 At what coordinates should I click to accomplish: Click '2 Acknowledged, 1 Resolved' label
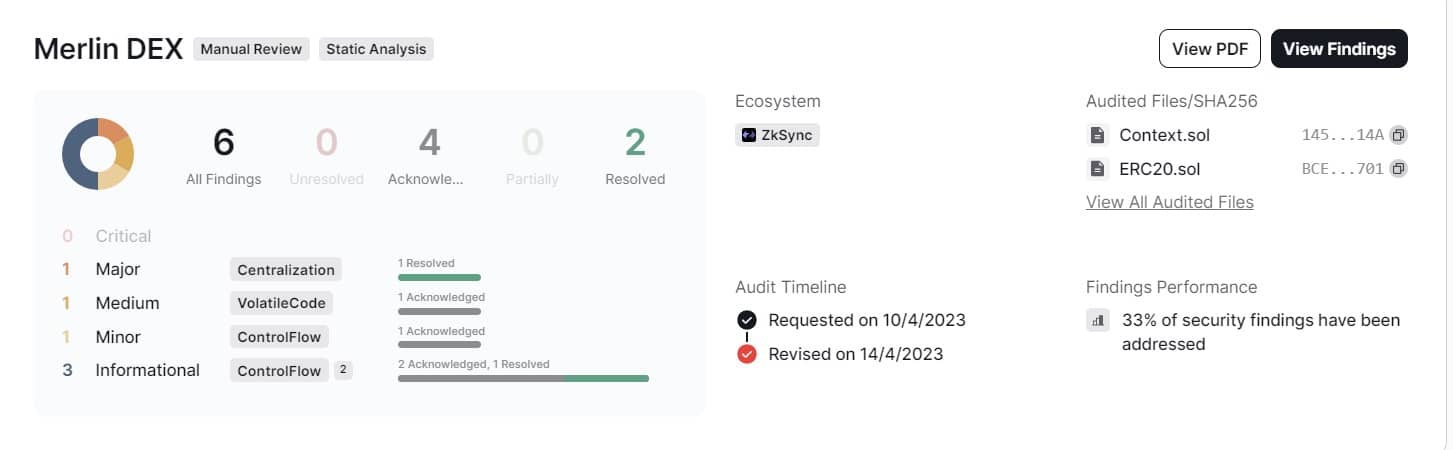click(x=473, y=364)
